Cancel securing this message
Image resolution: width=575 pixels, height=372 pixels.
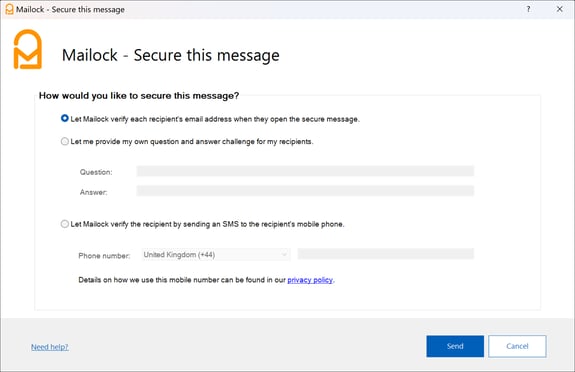517,346
